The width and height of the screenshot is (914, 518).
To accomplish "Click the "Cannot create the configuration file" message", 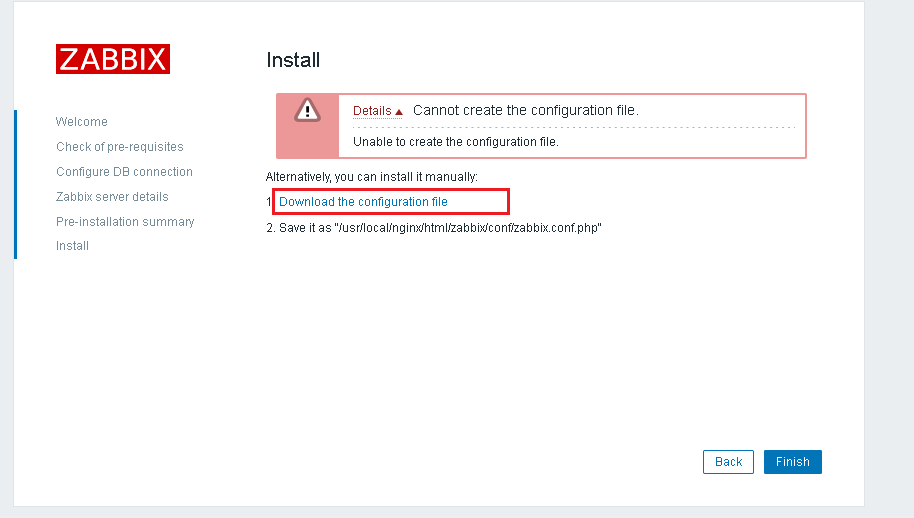I will point(525,110).
